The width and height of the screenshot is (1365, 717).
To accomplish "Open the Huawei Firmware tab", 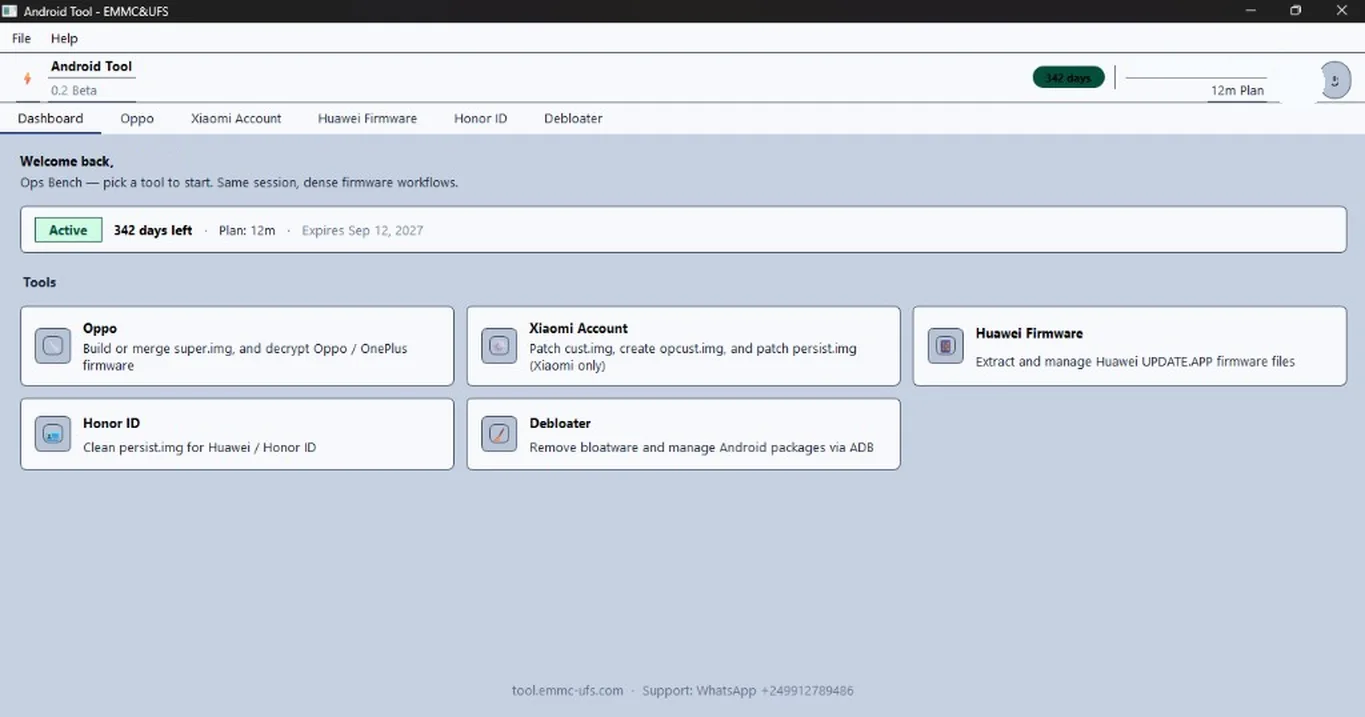I will 367,118.
